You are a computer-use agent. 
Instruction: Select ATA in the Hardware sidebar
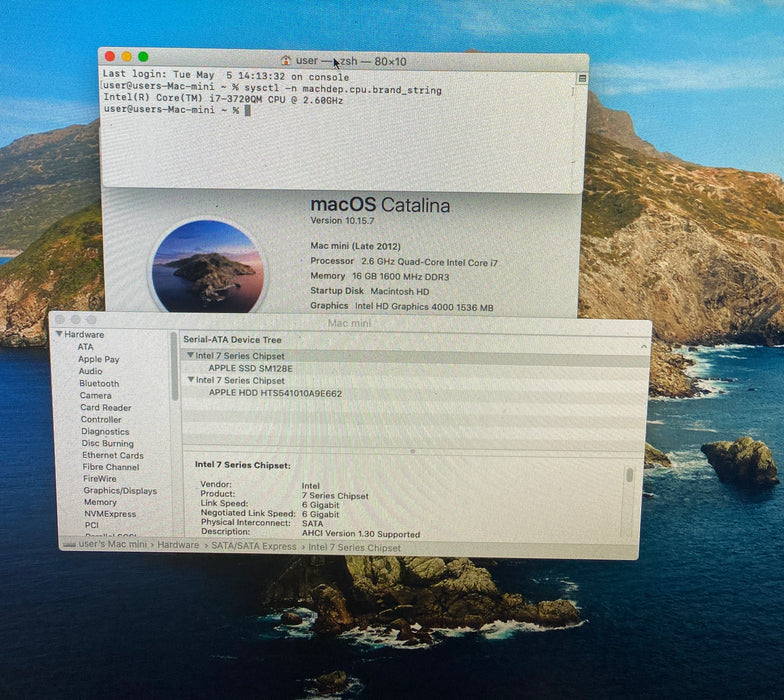(x=86, y=346)
